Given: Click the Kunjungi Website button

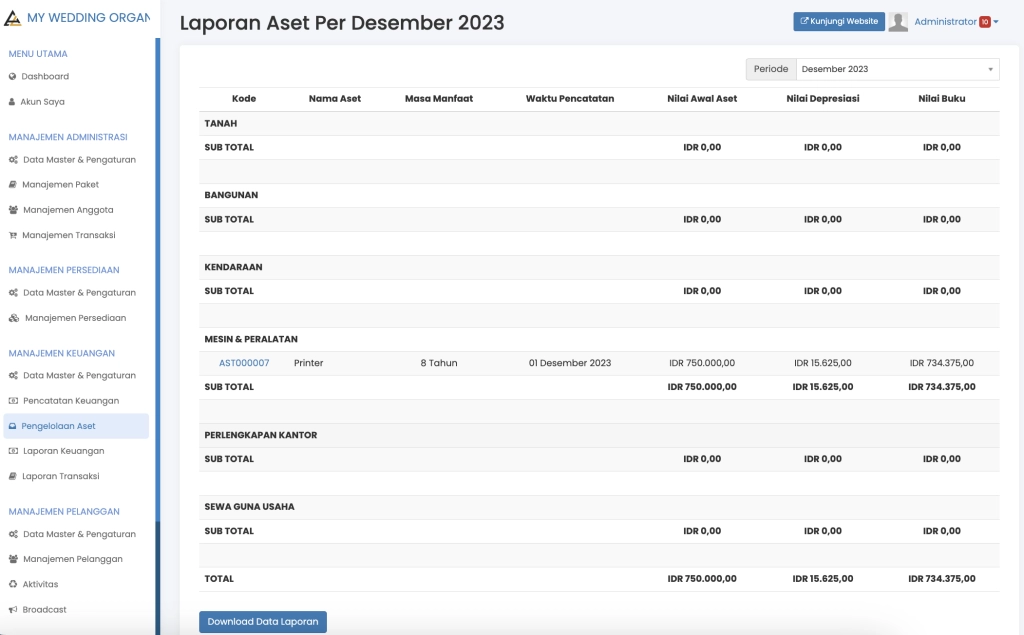Looking at the screenshot, I should click(838, 20).
